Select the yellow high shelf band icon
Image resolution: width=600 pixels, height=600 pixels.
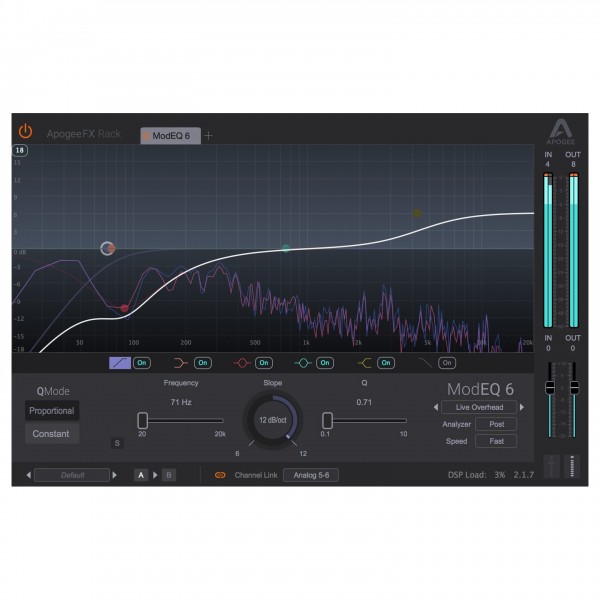pyautogui.click(x=364, y=363)
